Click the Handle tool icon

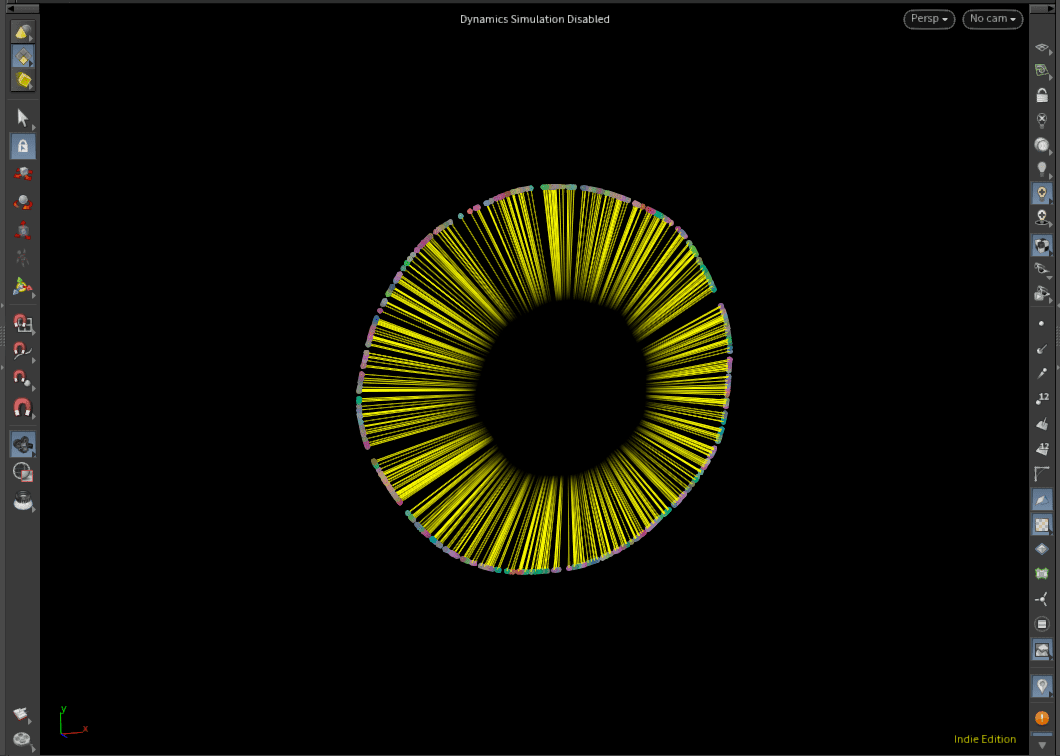pyautogui.click(x=22, y=287)
